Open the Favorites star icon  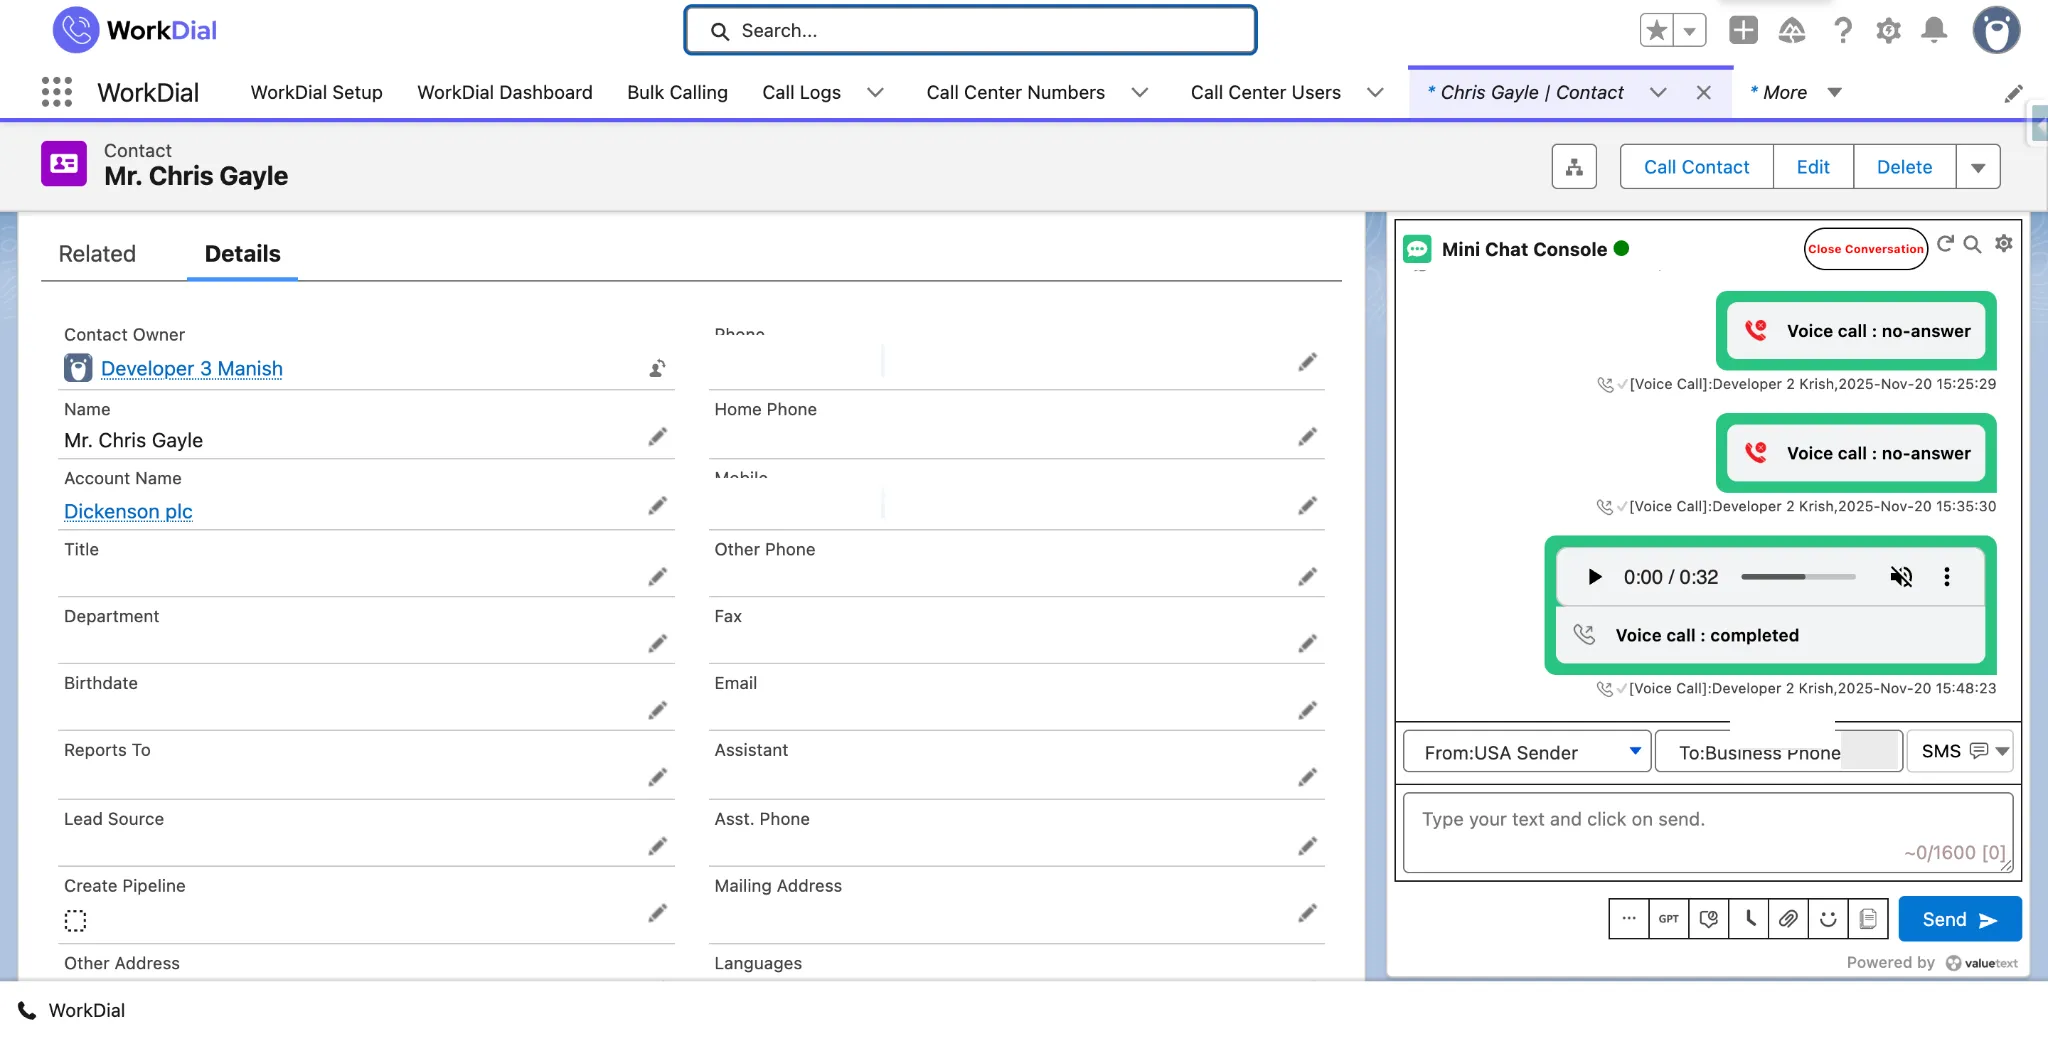pos(1656,31)
